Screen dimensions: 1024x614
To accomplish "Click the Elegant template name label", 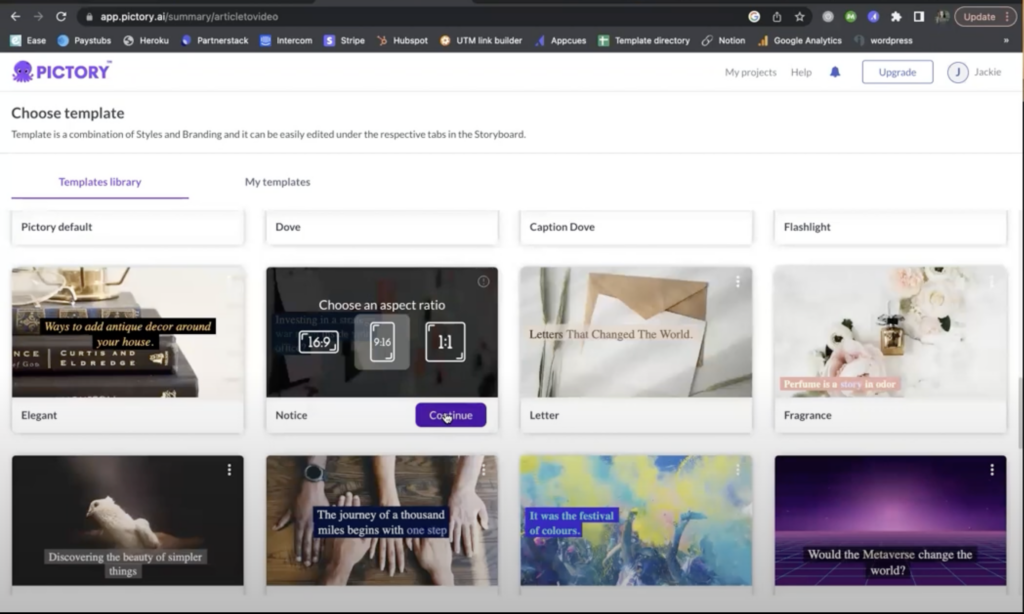I will point(39,415).
